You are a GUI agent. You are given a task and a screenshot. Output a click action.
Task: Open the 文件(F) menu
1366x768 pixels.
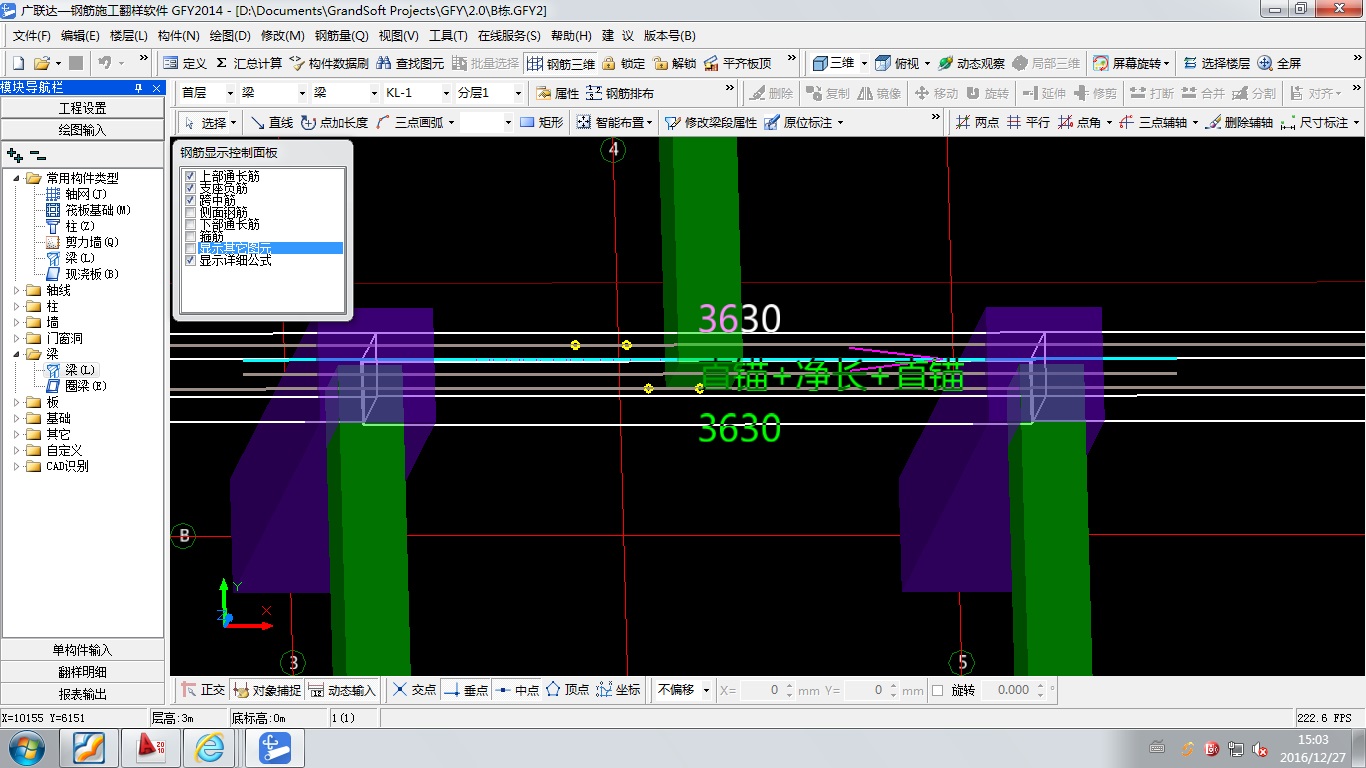31,35
